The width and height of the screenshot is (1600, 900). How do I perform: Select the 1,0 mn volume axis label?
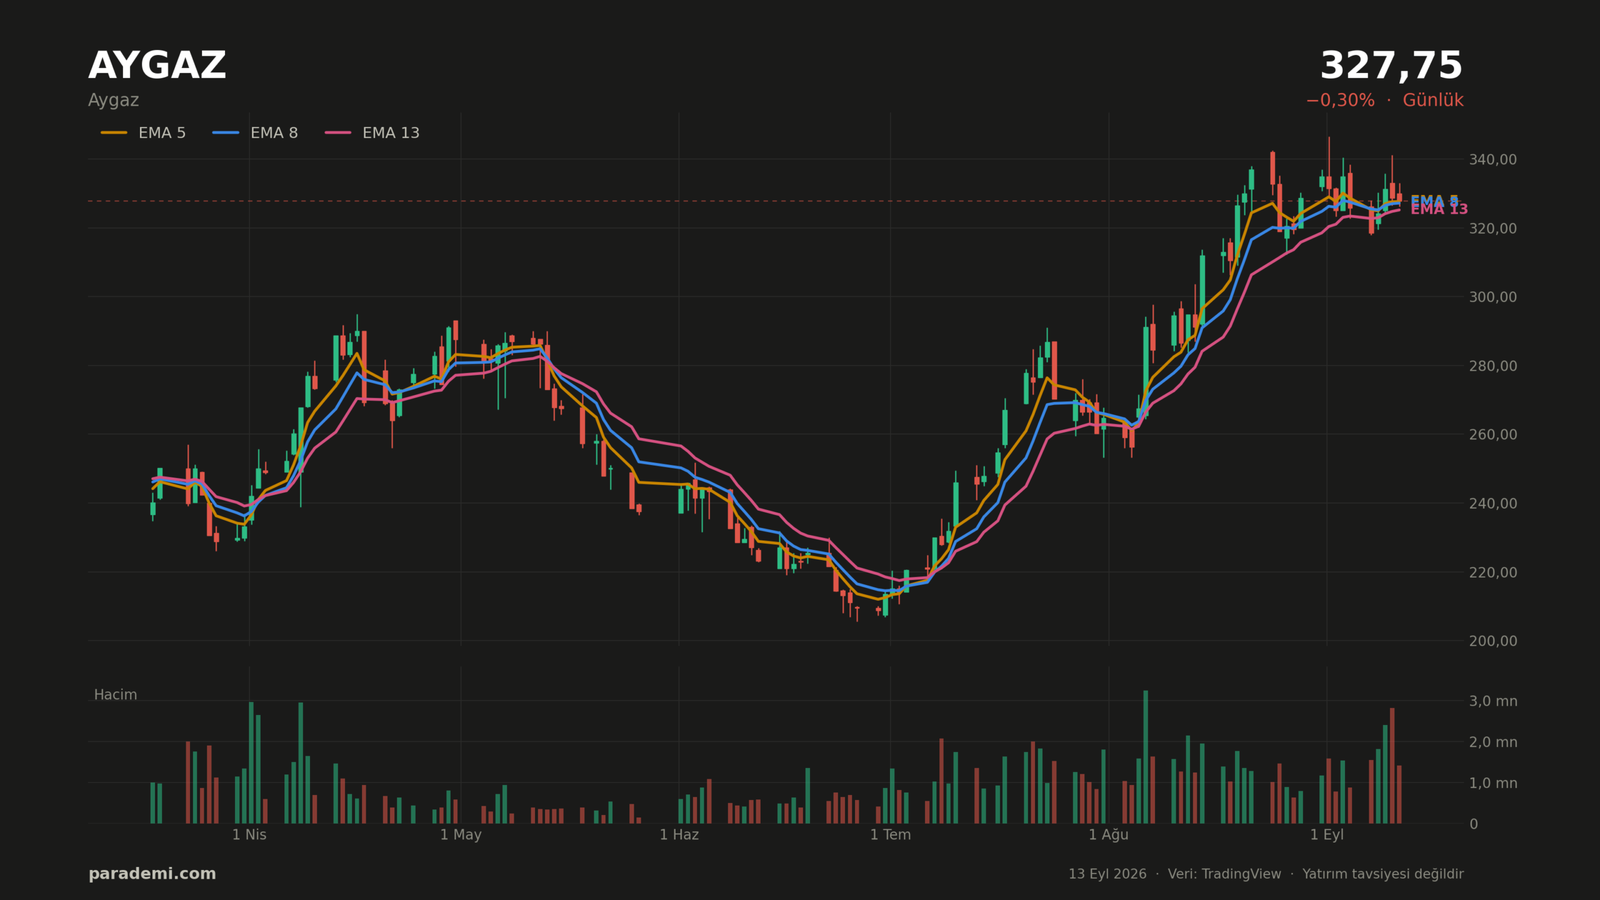coord(1492,783)
